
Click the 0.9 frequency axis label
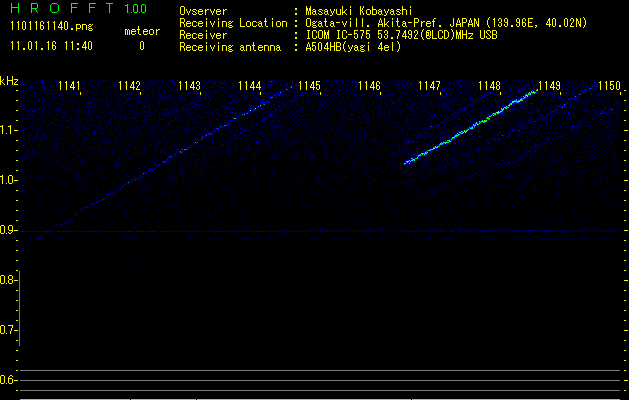click(7, 230)
